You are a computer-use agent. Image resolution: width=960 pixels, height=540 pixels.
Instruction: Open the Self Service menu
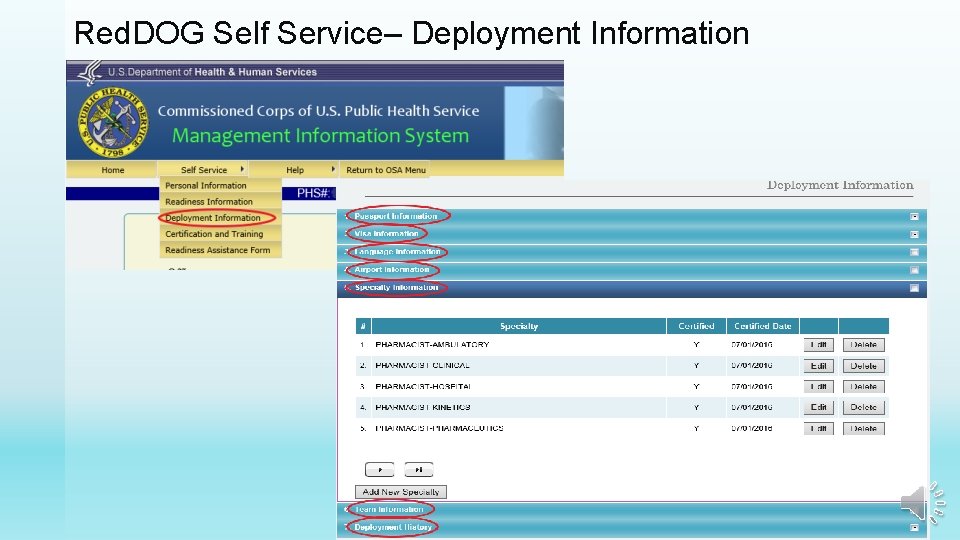[x=203, y=170]
